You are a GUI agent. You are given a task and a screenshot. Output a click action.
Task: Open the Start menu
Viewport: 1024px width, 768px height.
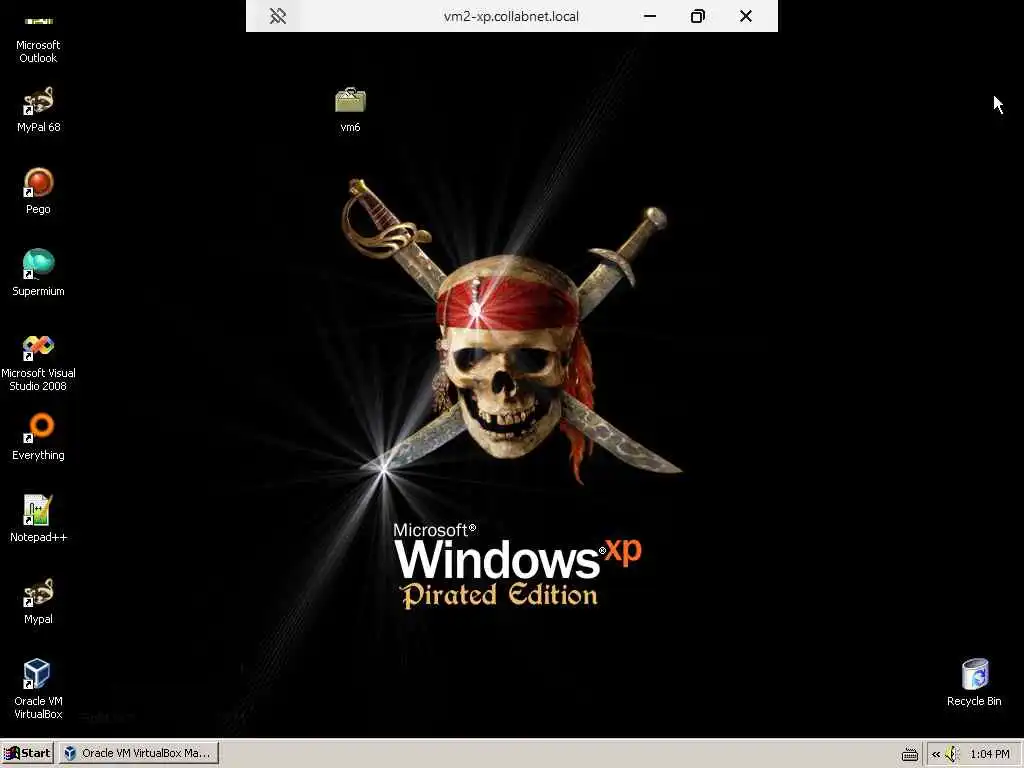[x=27, y=753]
